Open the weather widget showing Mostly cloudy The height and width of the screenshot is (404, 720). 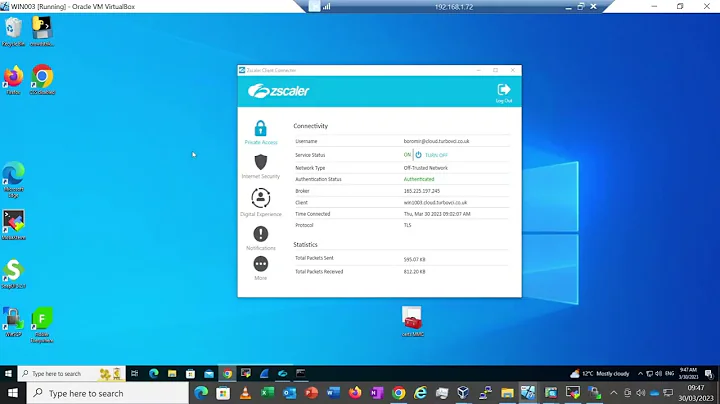coord(600,373)
